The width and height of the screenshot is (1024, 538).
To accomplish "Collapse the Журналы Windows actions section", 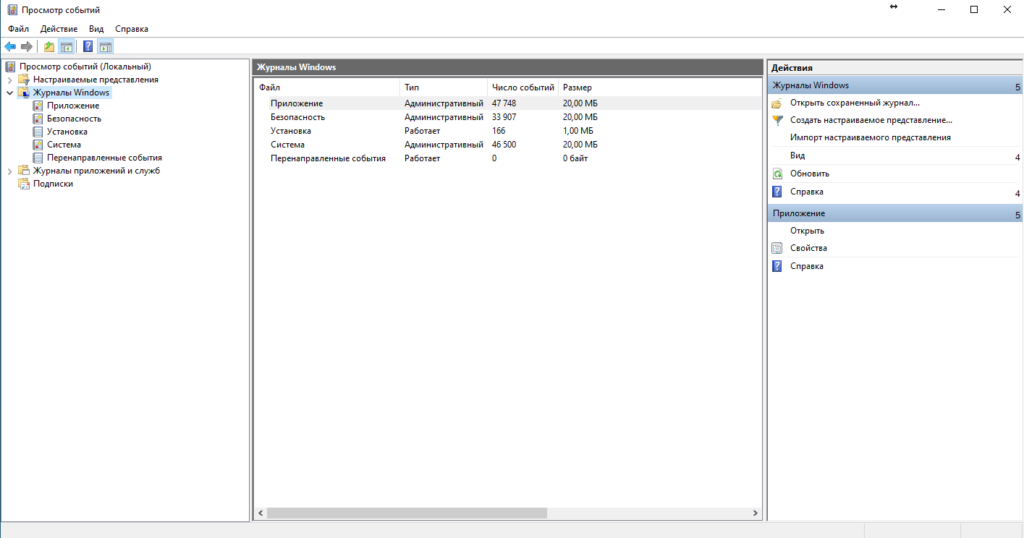I will point(1017,86).
